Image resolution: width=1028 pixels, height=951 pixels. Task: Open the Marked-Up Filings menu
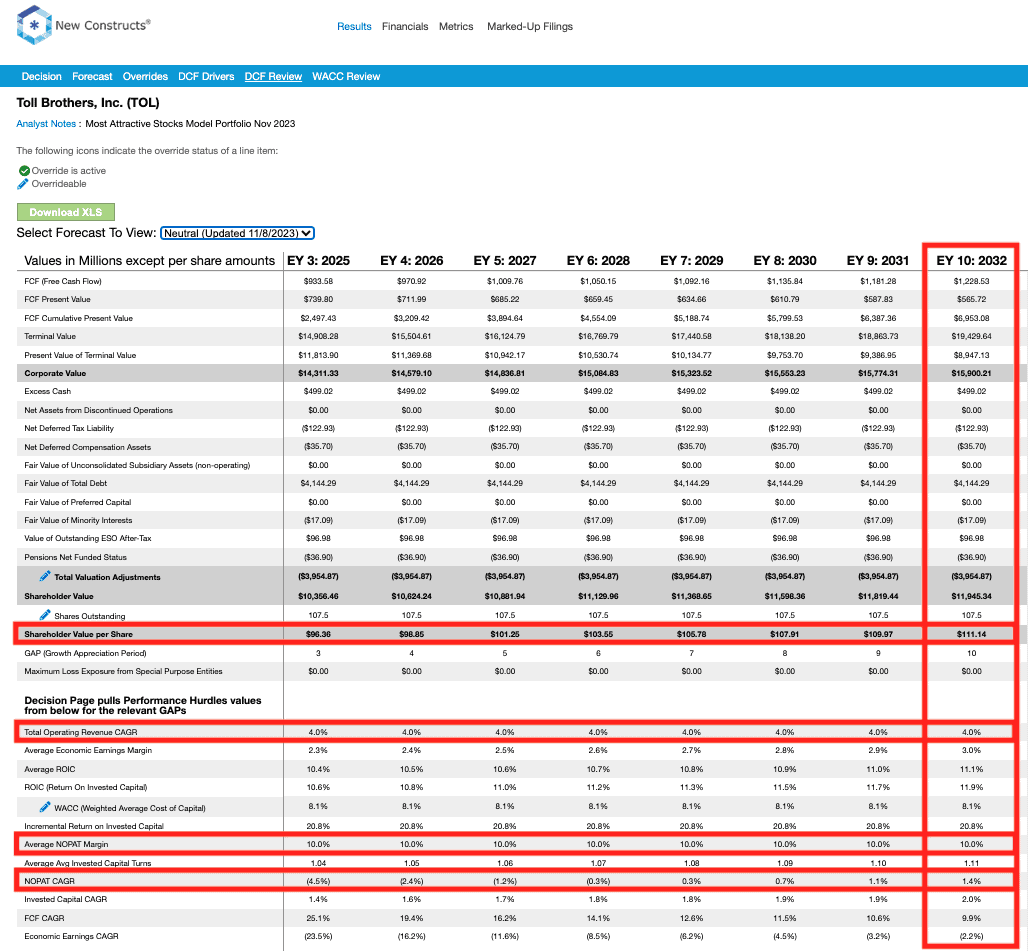tap(530, 26)
